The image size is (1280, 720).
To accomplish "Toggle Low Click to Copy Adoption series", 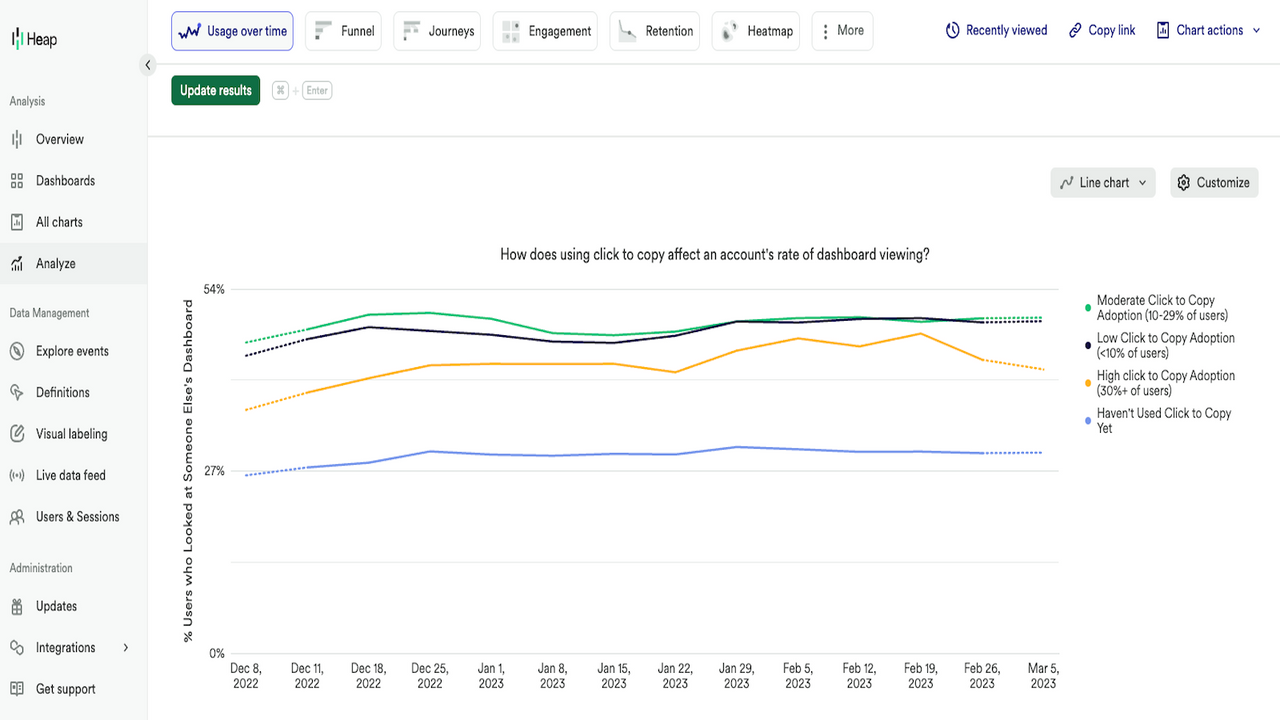I will click(x=1166, y=346).
